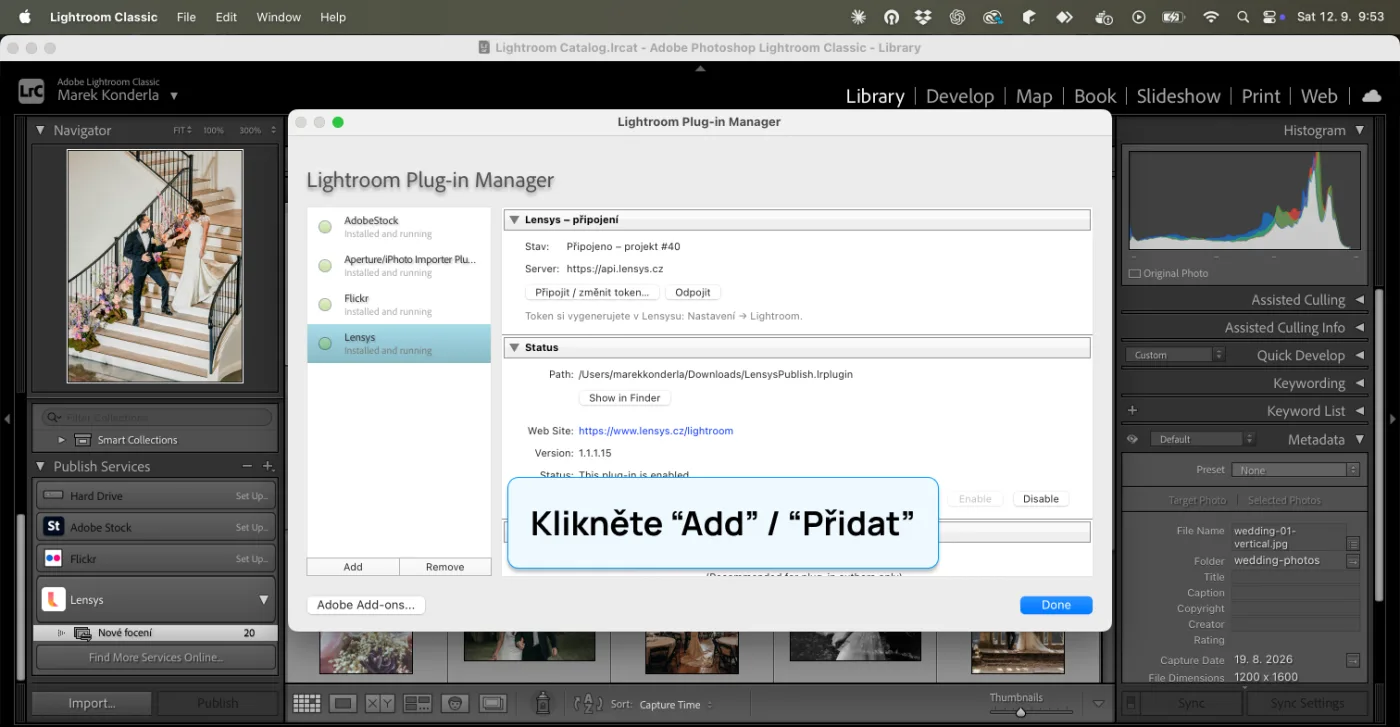This screenshot has height=727, width=1400.
Task: Open macOS Spotlight search icon
Action: [1243, 17]
